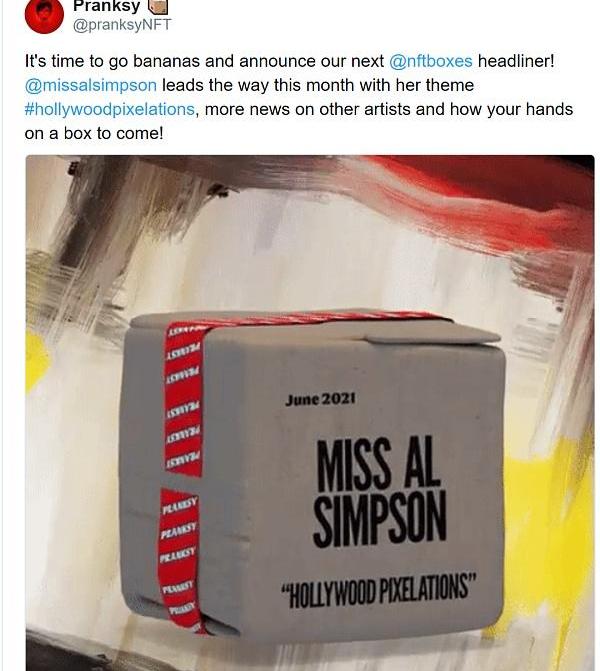
Task: Visit the @pranksyNFT handle
Action: (122, 25)
